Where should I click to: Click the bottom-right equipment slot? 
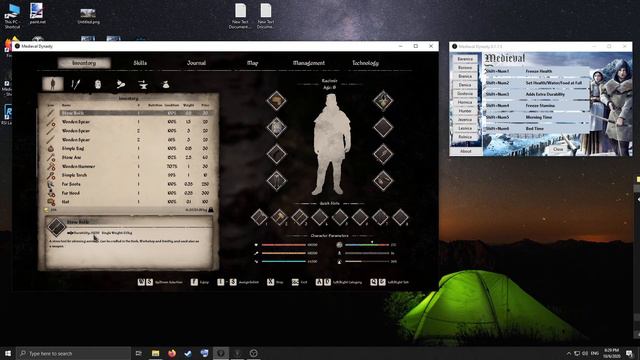[383, 180]
